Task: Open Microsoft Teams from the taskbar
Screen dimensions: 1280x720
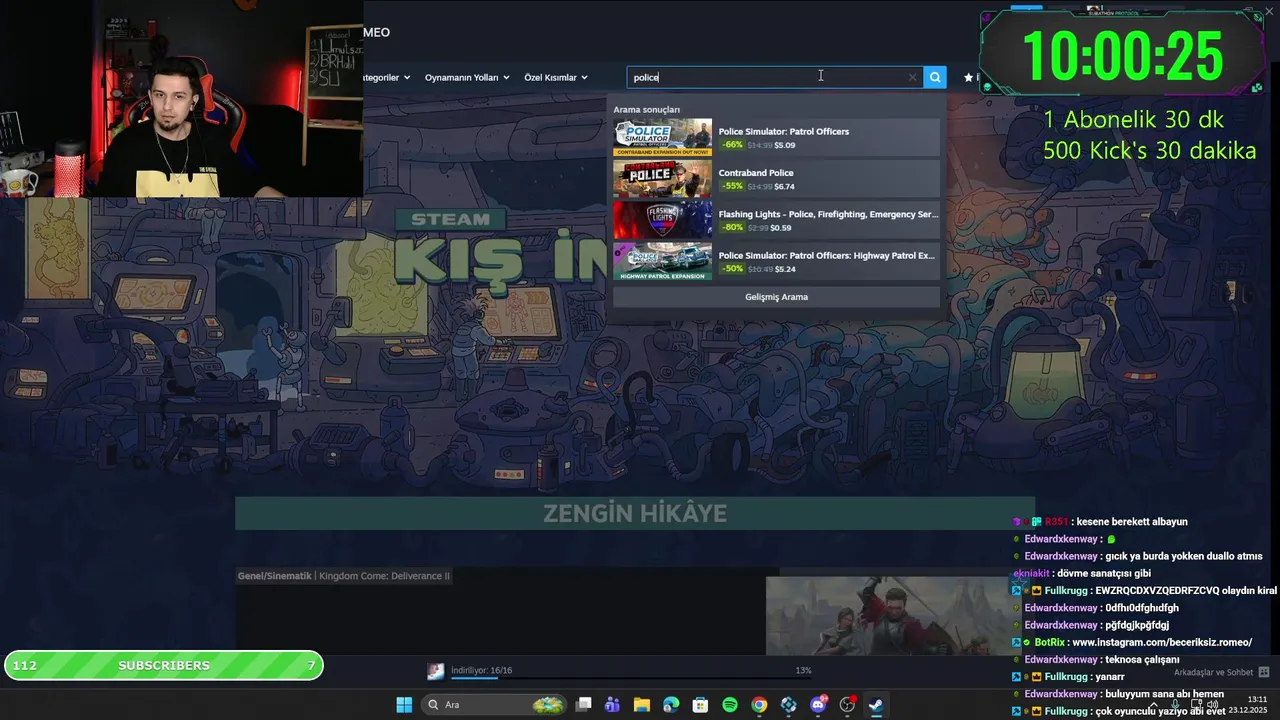Action: pyautogui.click(x=612, y=705)
